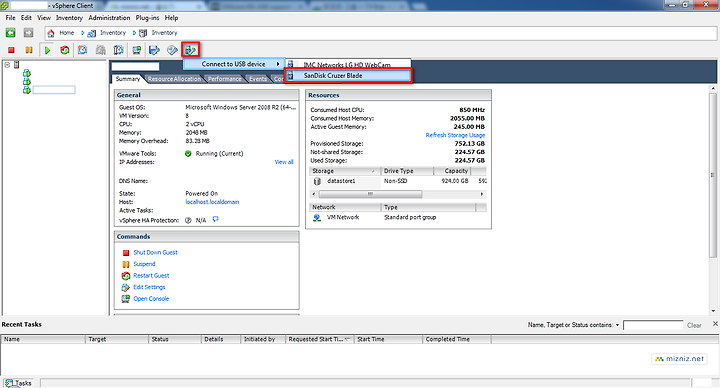Click the red Power Off toolbar button
The height and width of the screenshot is (388, 720).
tap(11, 50)
